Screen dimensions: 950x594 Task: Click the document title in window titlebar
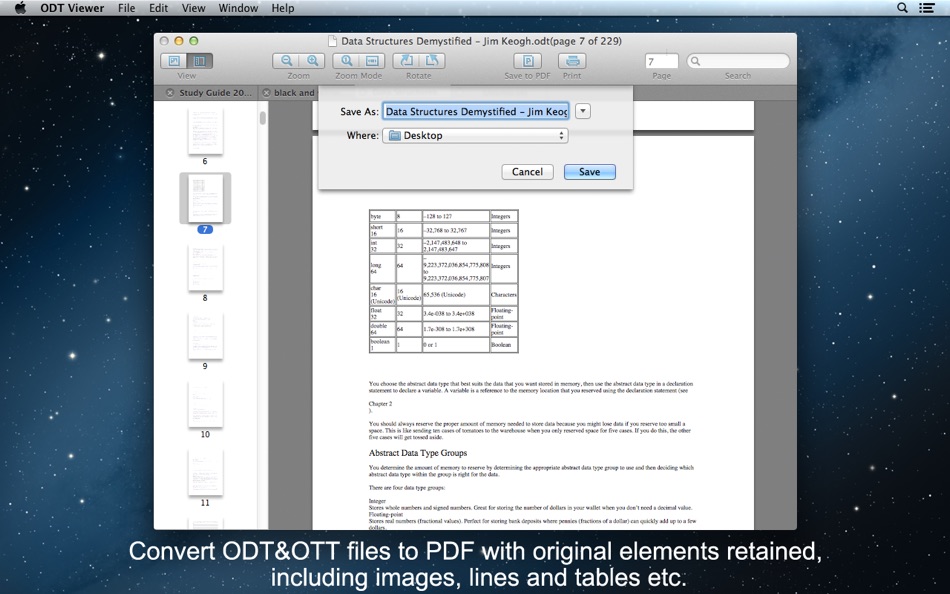481,41
